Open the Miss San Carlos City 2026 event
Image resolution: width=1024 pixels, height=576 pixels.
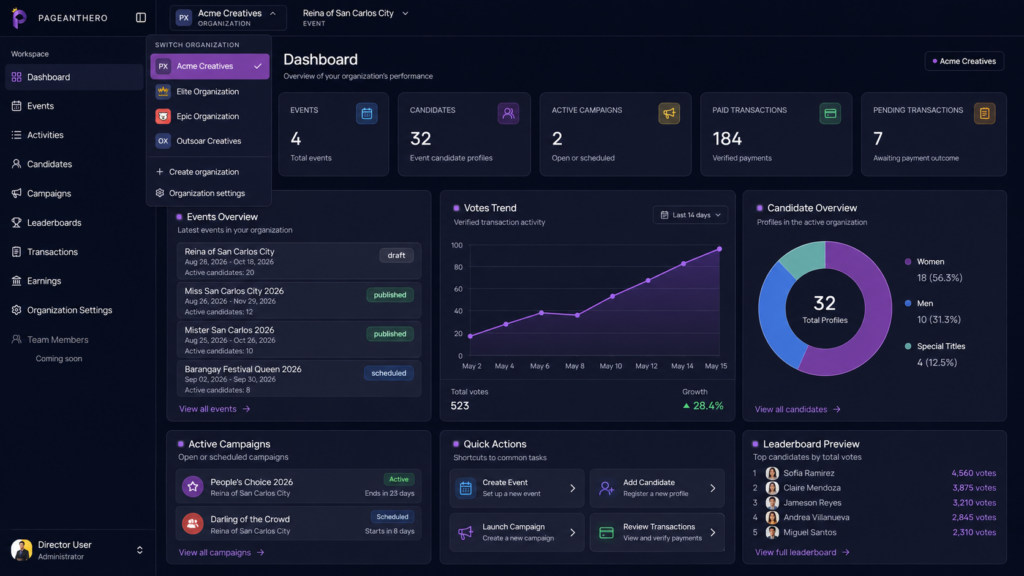tap(298, 301)
